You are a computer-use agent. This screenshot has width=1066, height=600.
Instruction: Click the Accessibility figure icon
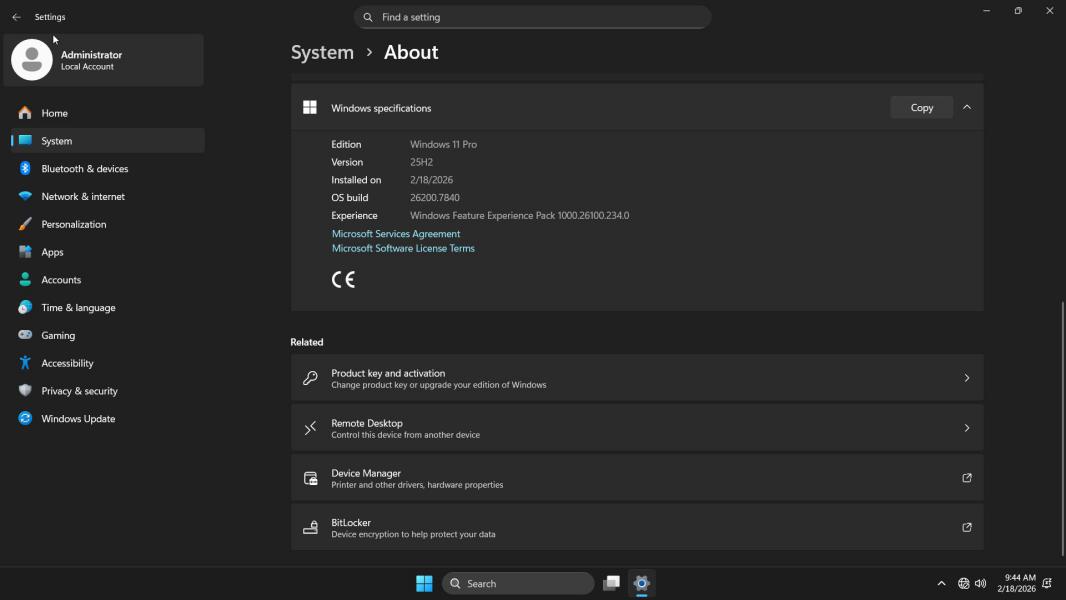click(x=25, y=363)
